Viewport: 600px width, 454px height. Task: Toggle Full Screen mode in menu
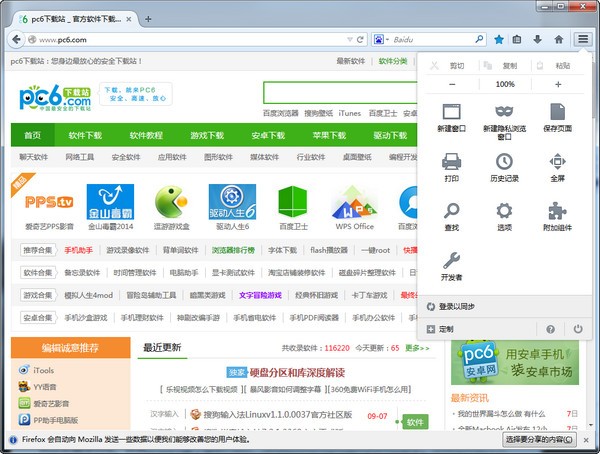[x=557, y=161]
